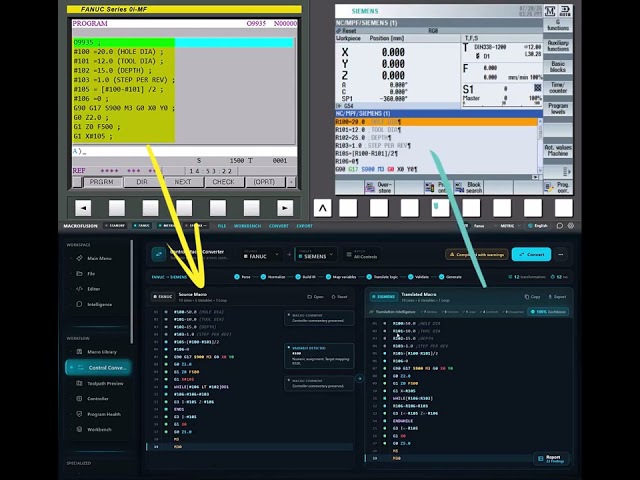
Task: Click the Siemens Time/counter softkey
Action: [x=558, y=87]
